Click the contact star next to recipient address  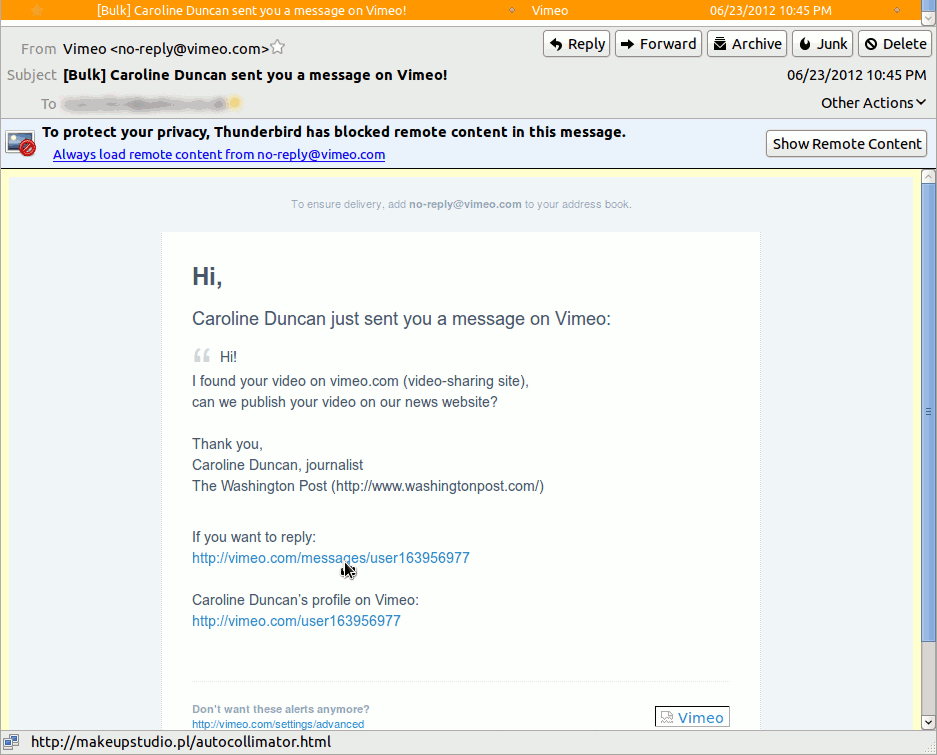235,103
